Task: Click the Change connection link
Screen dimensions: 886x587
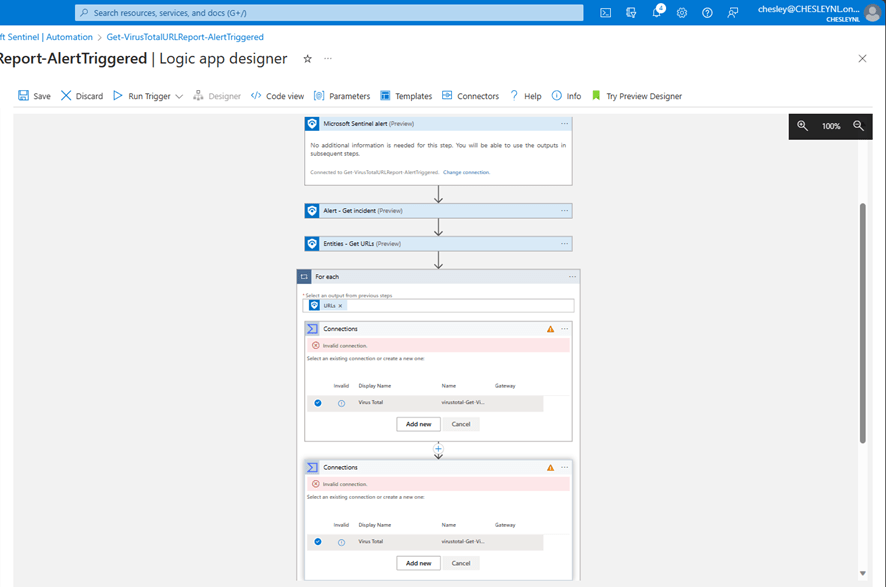Action: point(466,172)
